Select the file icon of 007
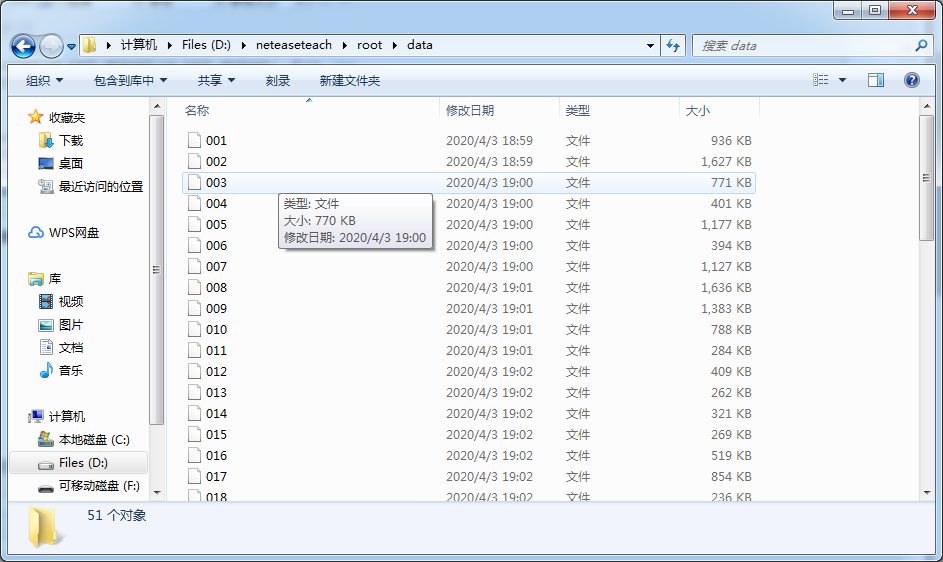 point(194,267)
